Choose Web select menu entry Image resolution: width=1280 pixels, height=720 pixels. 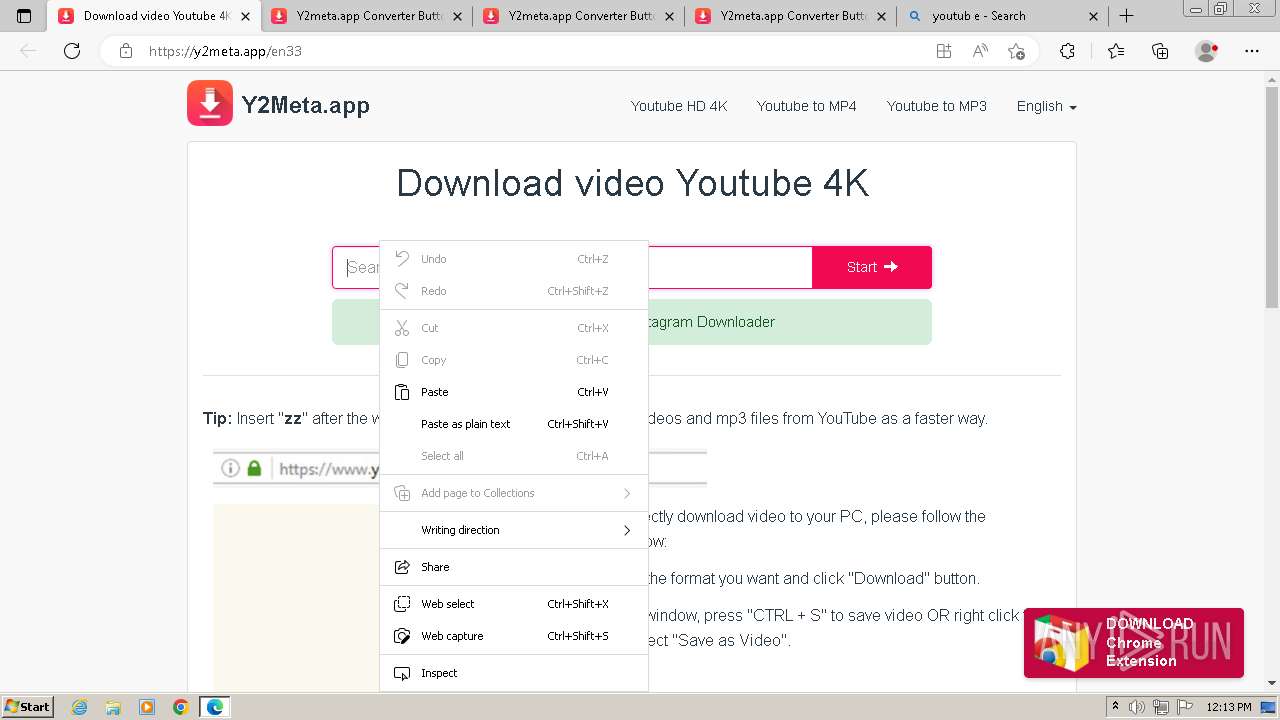coord(514,604)
